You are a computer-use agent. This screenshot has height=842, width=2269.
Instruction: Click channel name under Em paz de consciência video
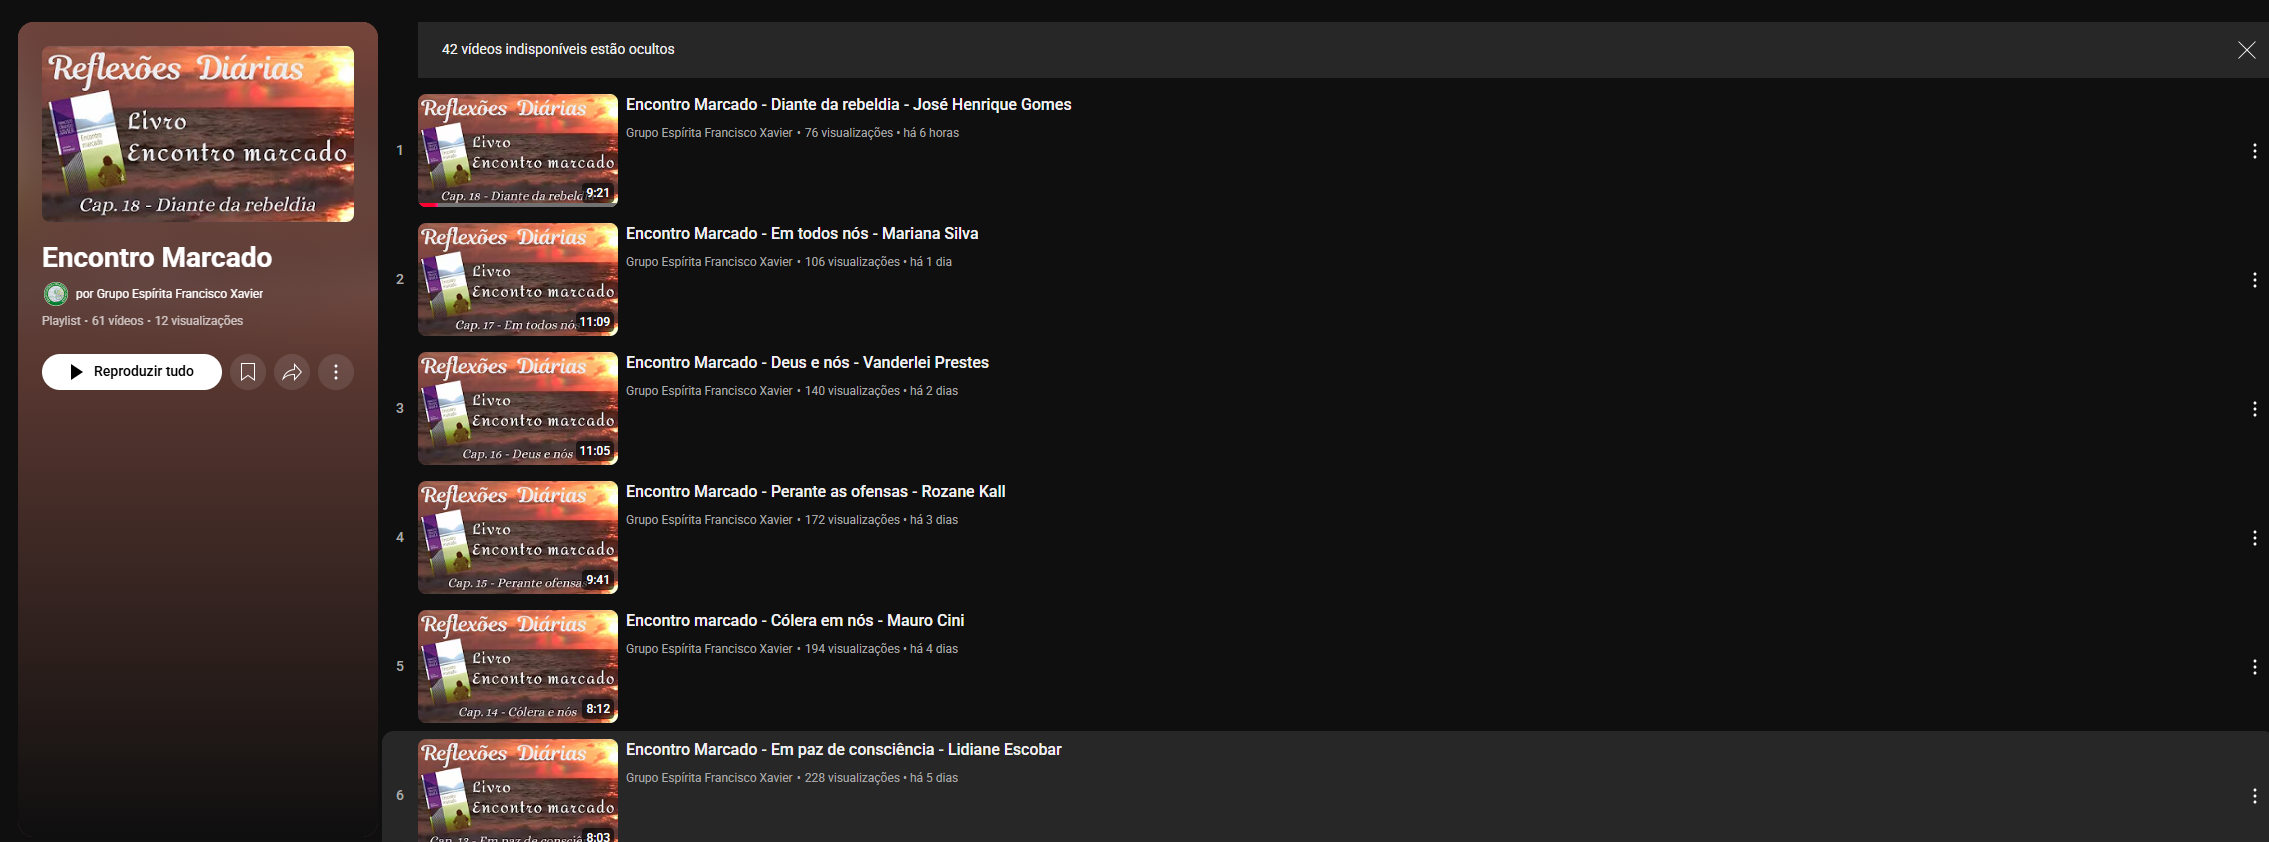[x=709, y=778]
